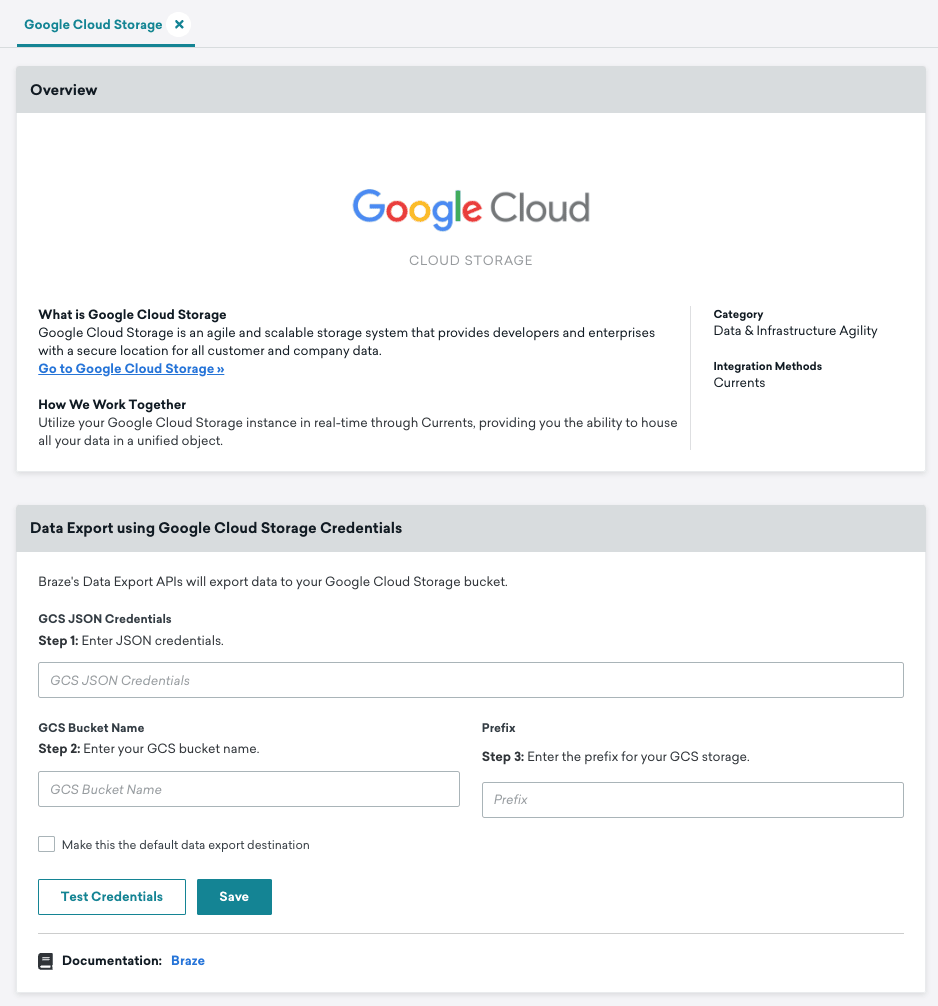Screen dimensions: 938x1006
Task: Click the Overview section header
Action: pyautogui.click(x=64, y=89)
